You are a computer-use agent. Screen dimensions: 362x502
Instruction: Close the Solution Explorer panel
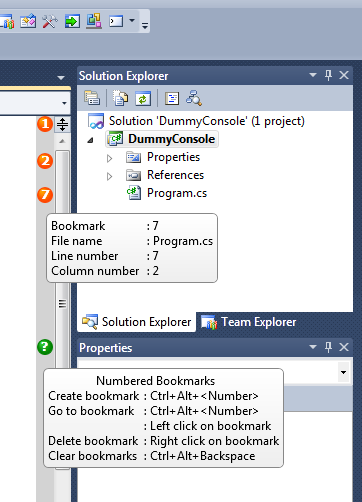tap(344, 75)
